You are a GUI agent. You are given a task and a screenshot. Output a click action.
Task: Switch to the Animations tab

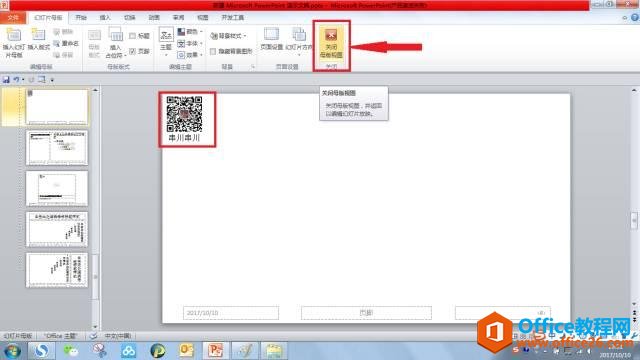[154, 18]
